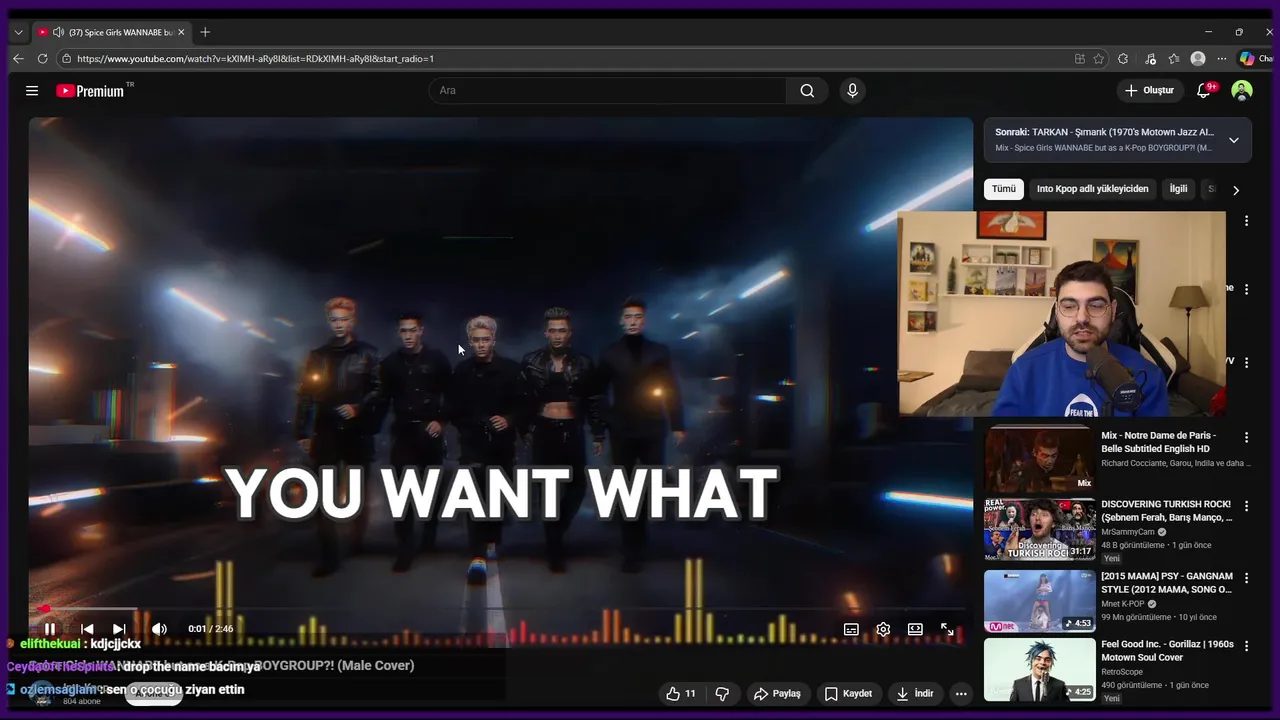The height and width of the screenshot is (720, 1280).
Task: Open browser media control icon
Action: 1150,59
